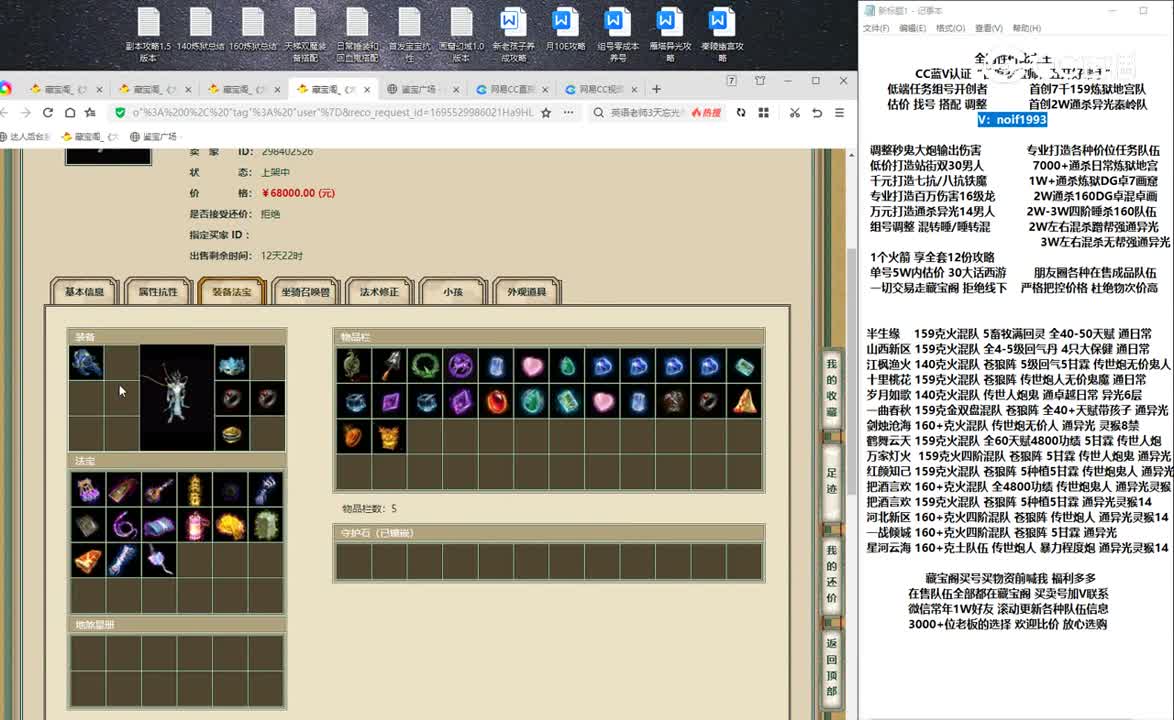Screen dimensions: 1174x720
Task: Click the teal orb inventory item
Action: (532, 401)
